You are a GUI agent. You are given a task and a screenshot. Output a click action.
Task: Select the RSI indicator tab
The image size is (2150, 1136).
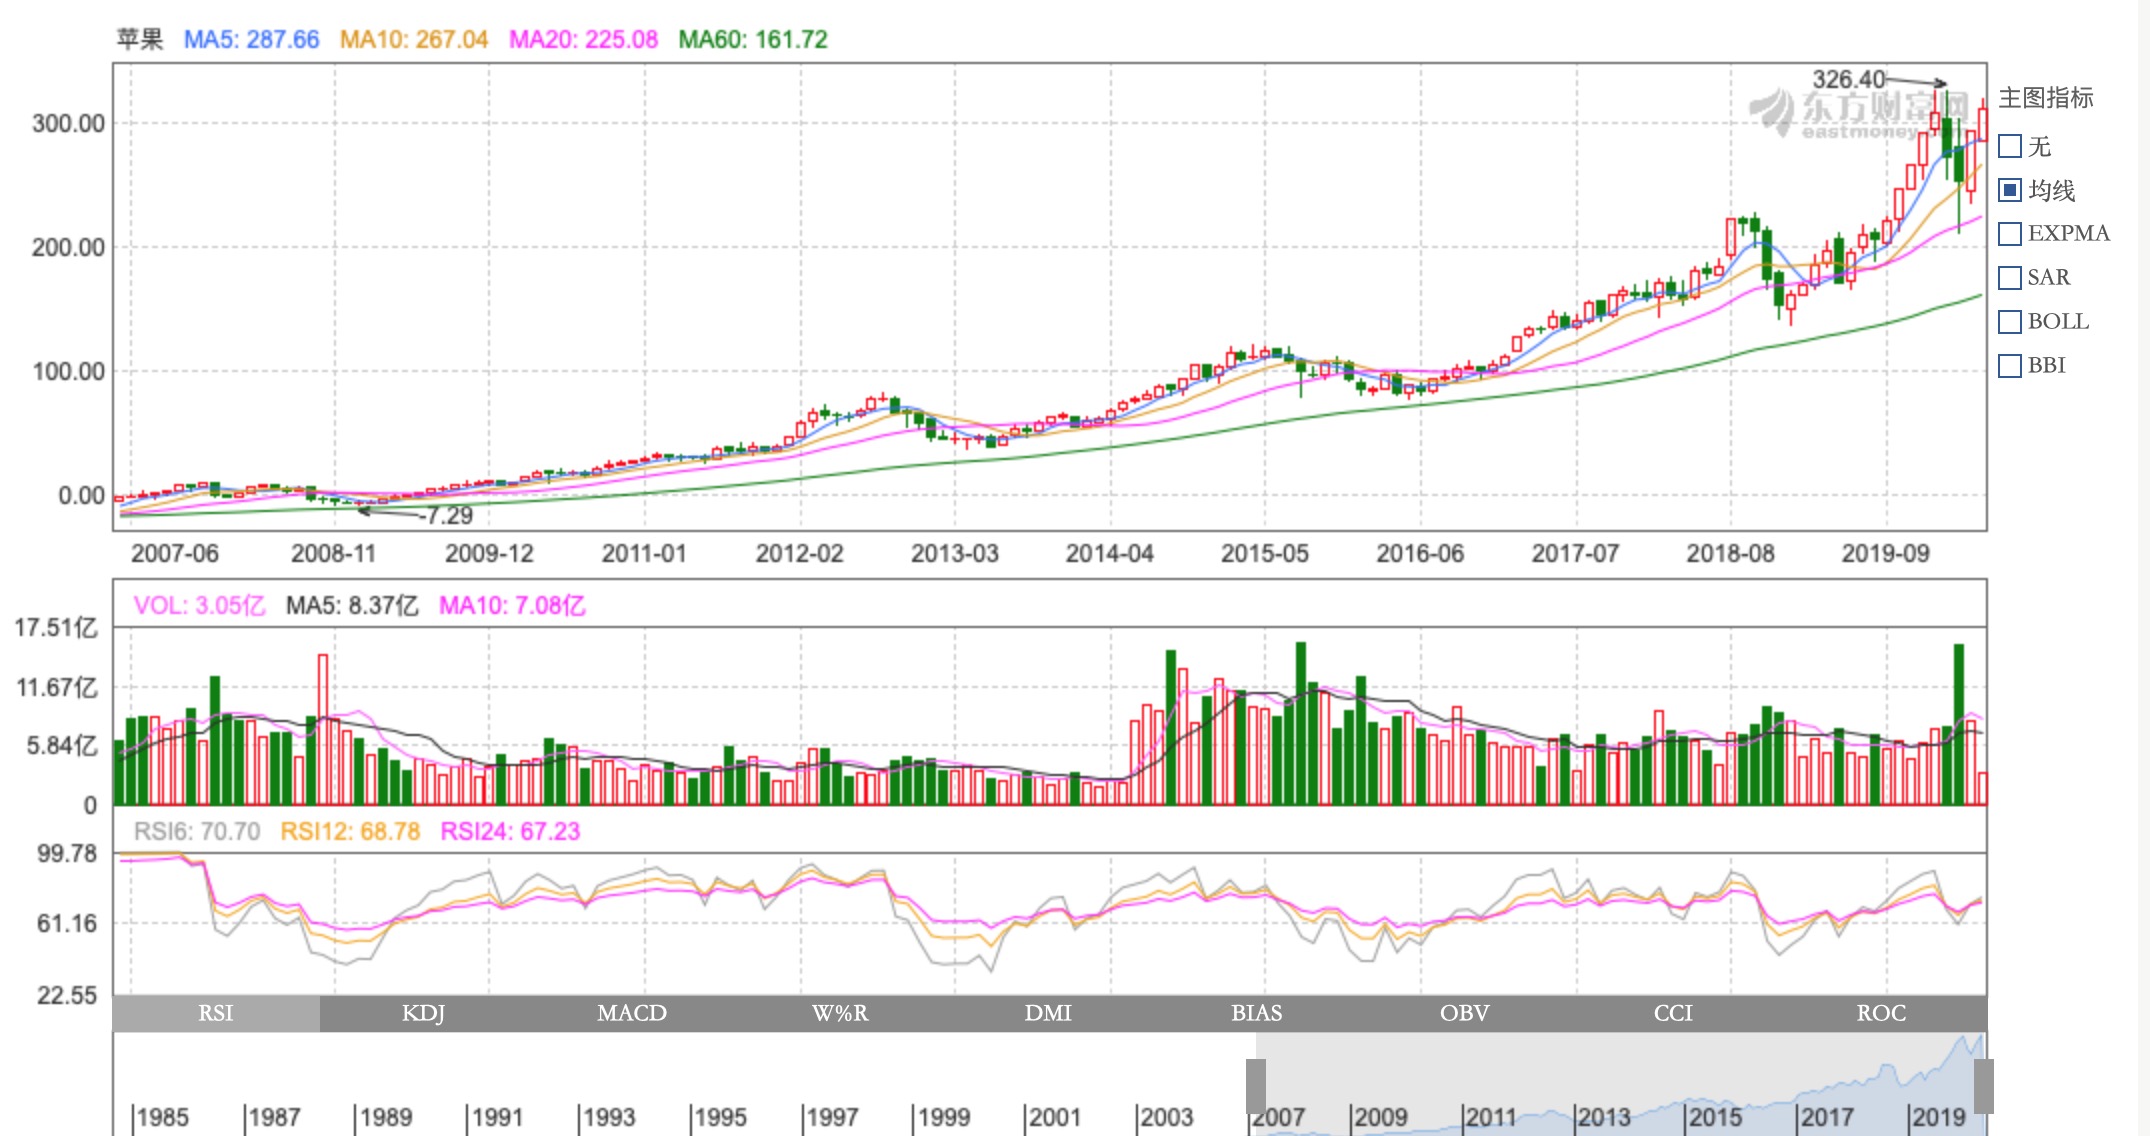216,1013
